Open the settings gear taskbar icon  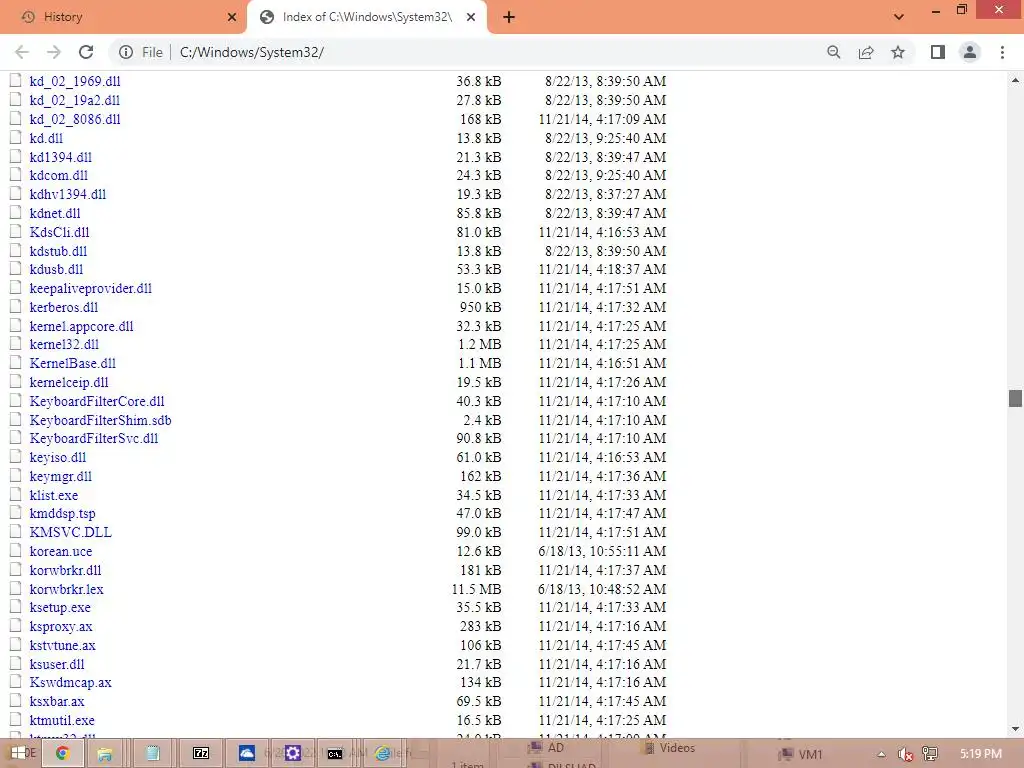click(x=292, y=753)
